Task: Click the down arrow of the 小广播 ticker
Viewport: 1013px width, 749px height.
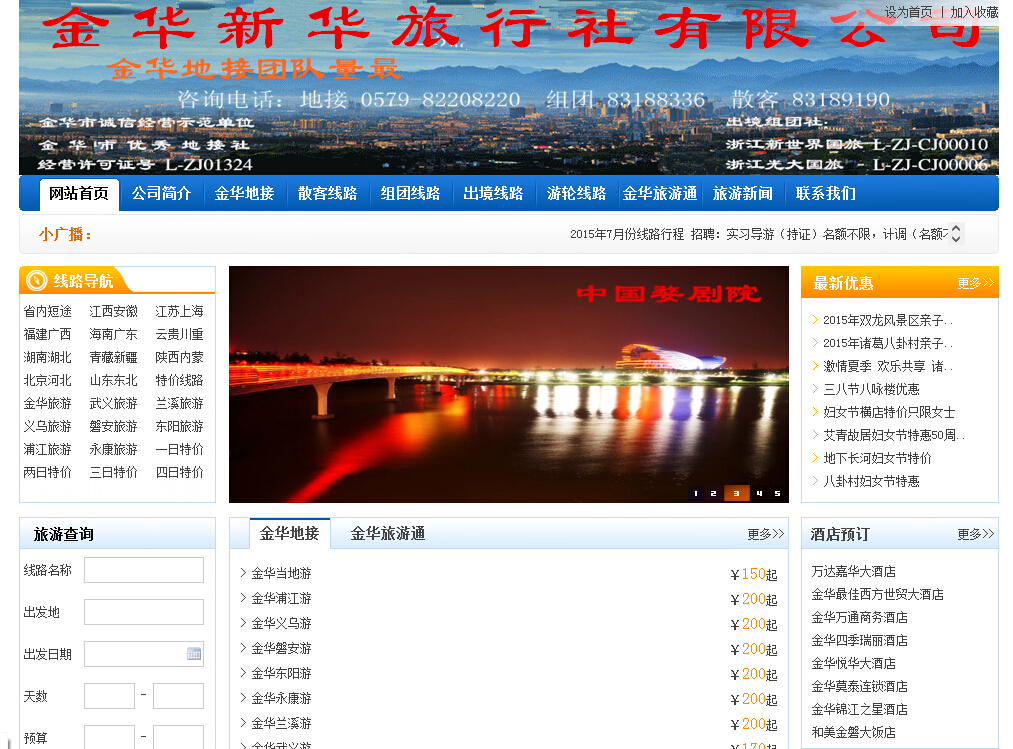Action: click(956, 239)
